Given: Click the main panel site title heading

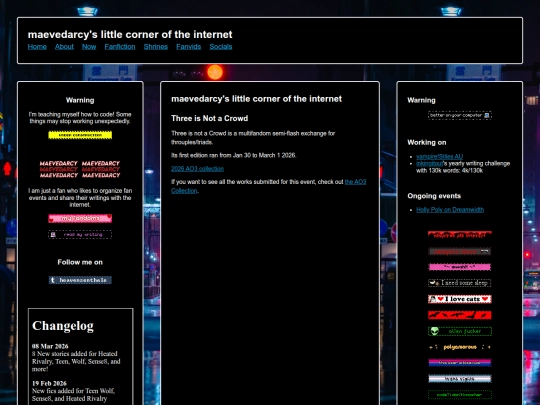Looking at the screenshot, I should pyautogui.click(x=256, y=99).
